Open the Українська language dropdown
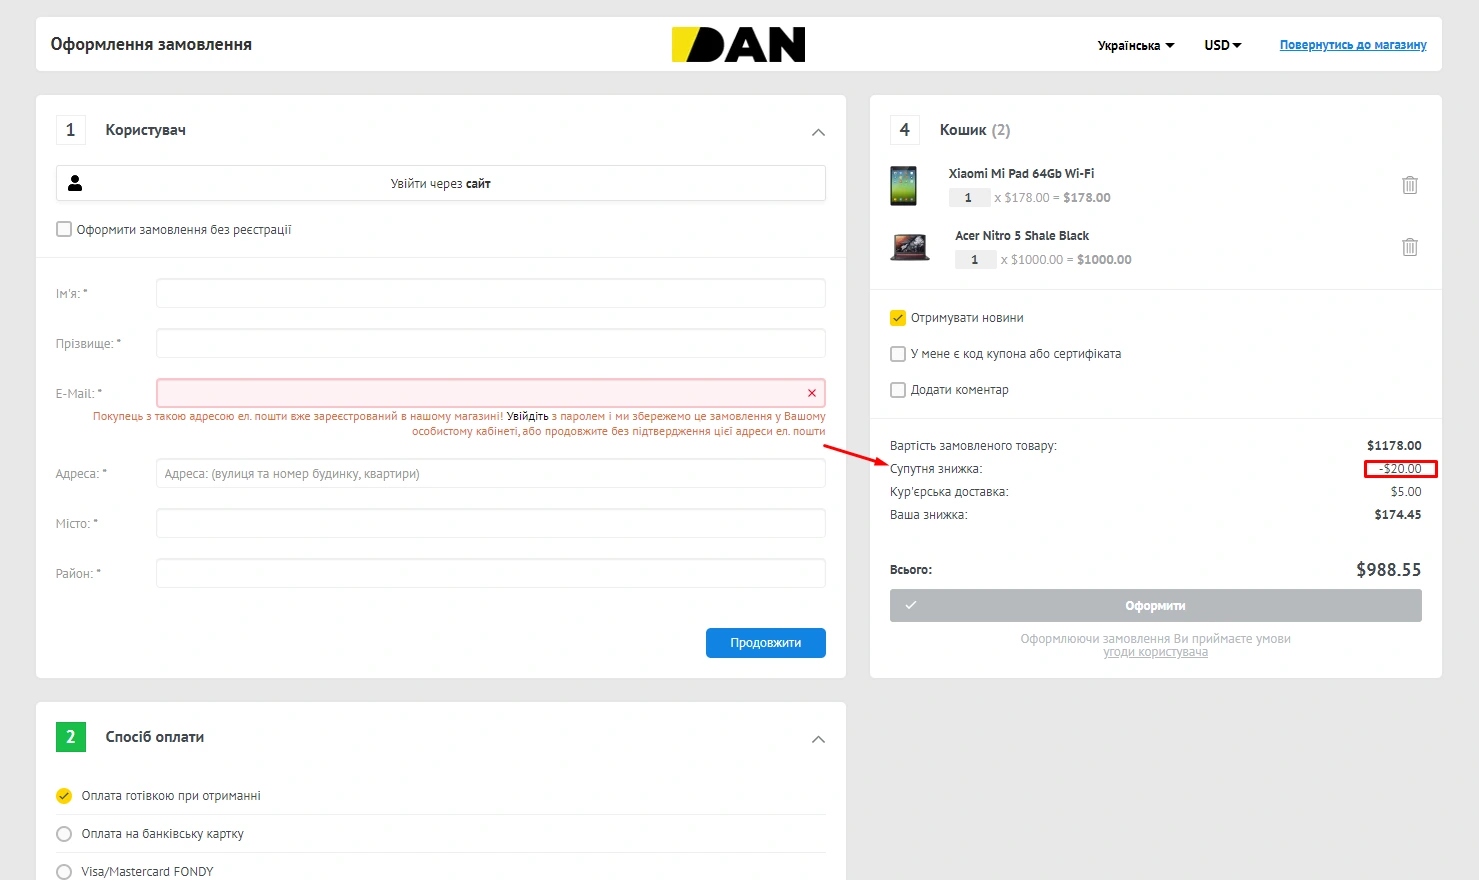Screen dimensions: 1479x880 click(x=1135, y=46)
